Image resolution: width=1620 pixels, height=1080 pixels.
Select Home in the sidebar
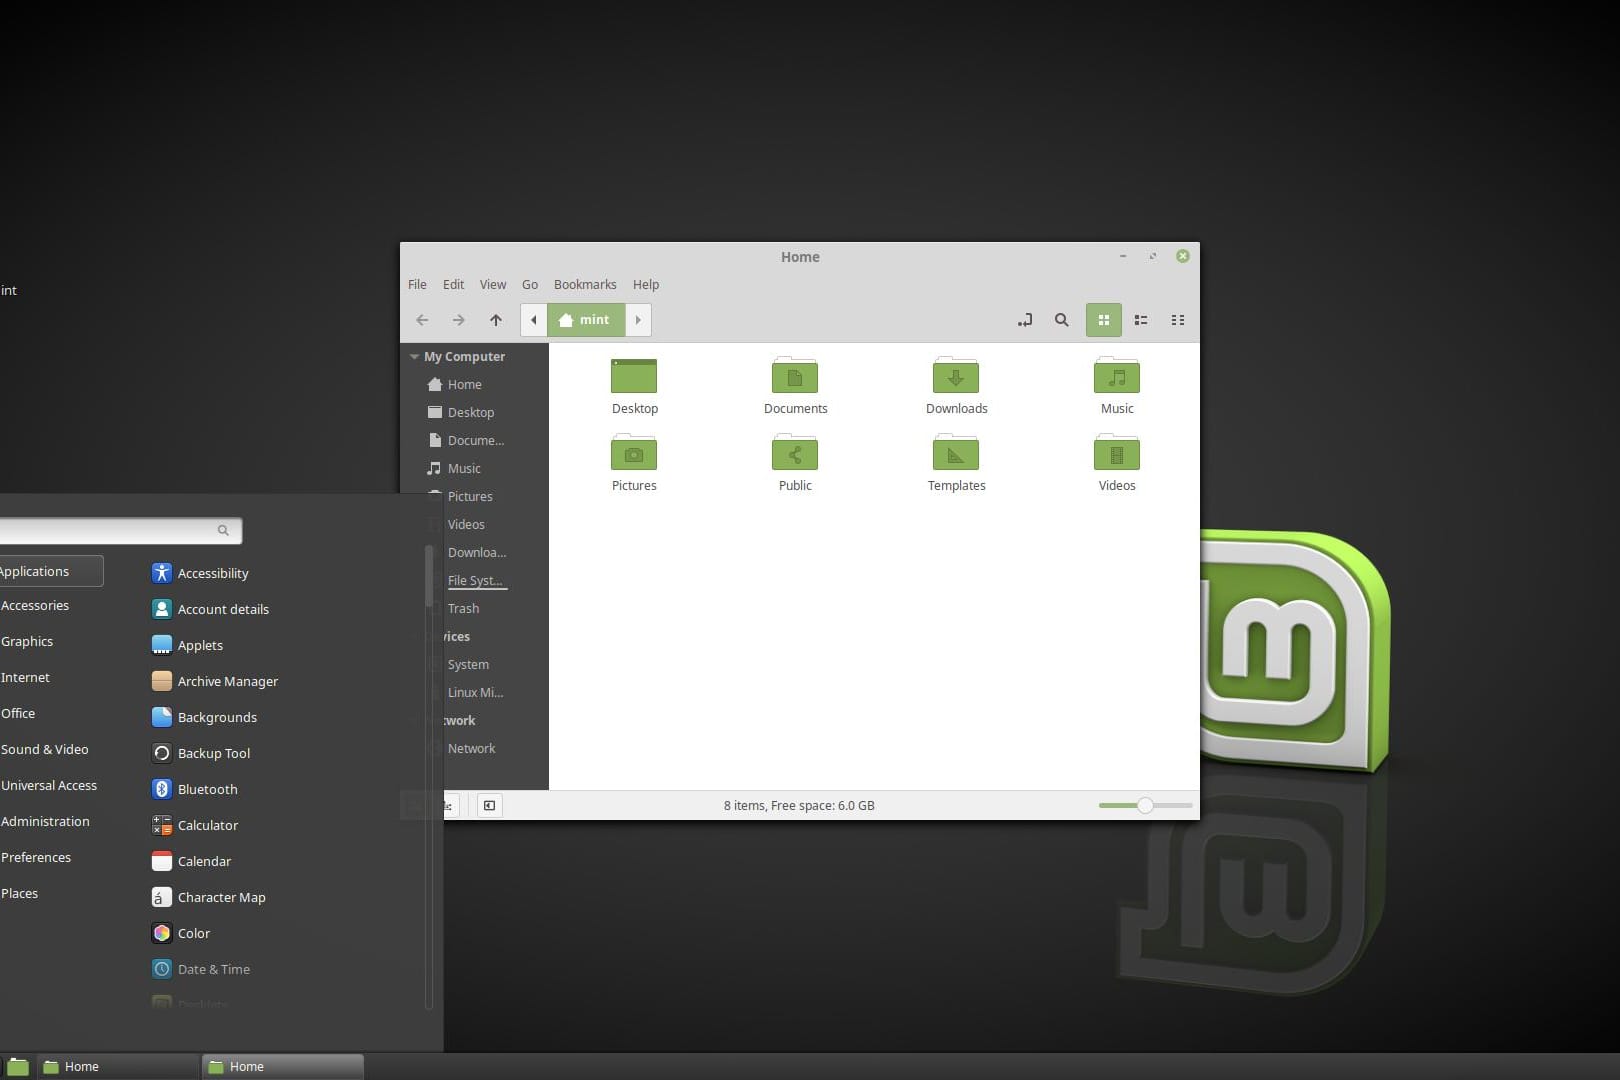464,384
